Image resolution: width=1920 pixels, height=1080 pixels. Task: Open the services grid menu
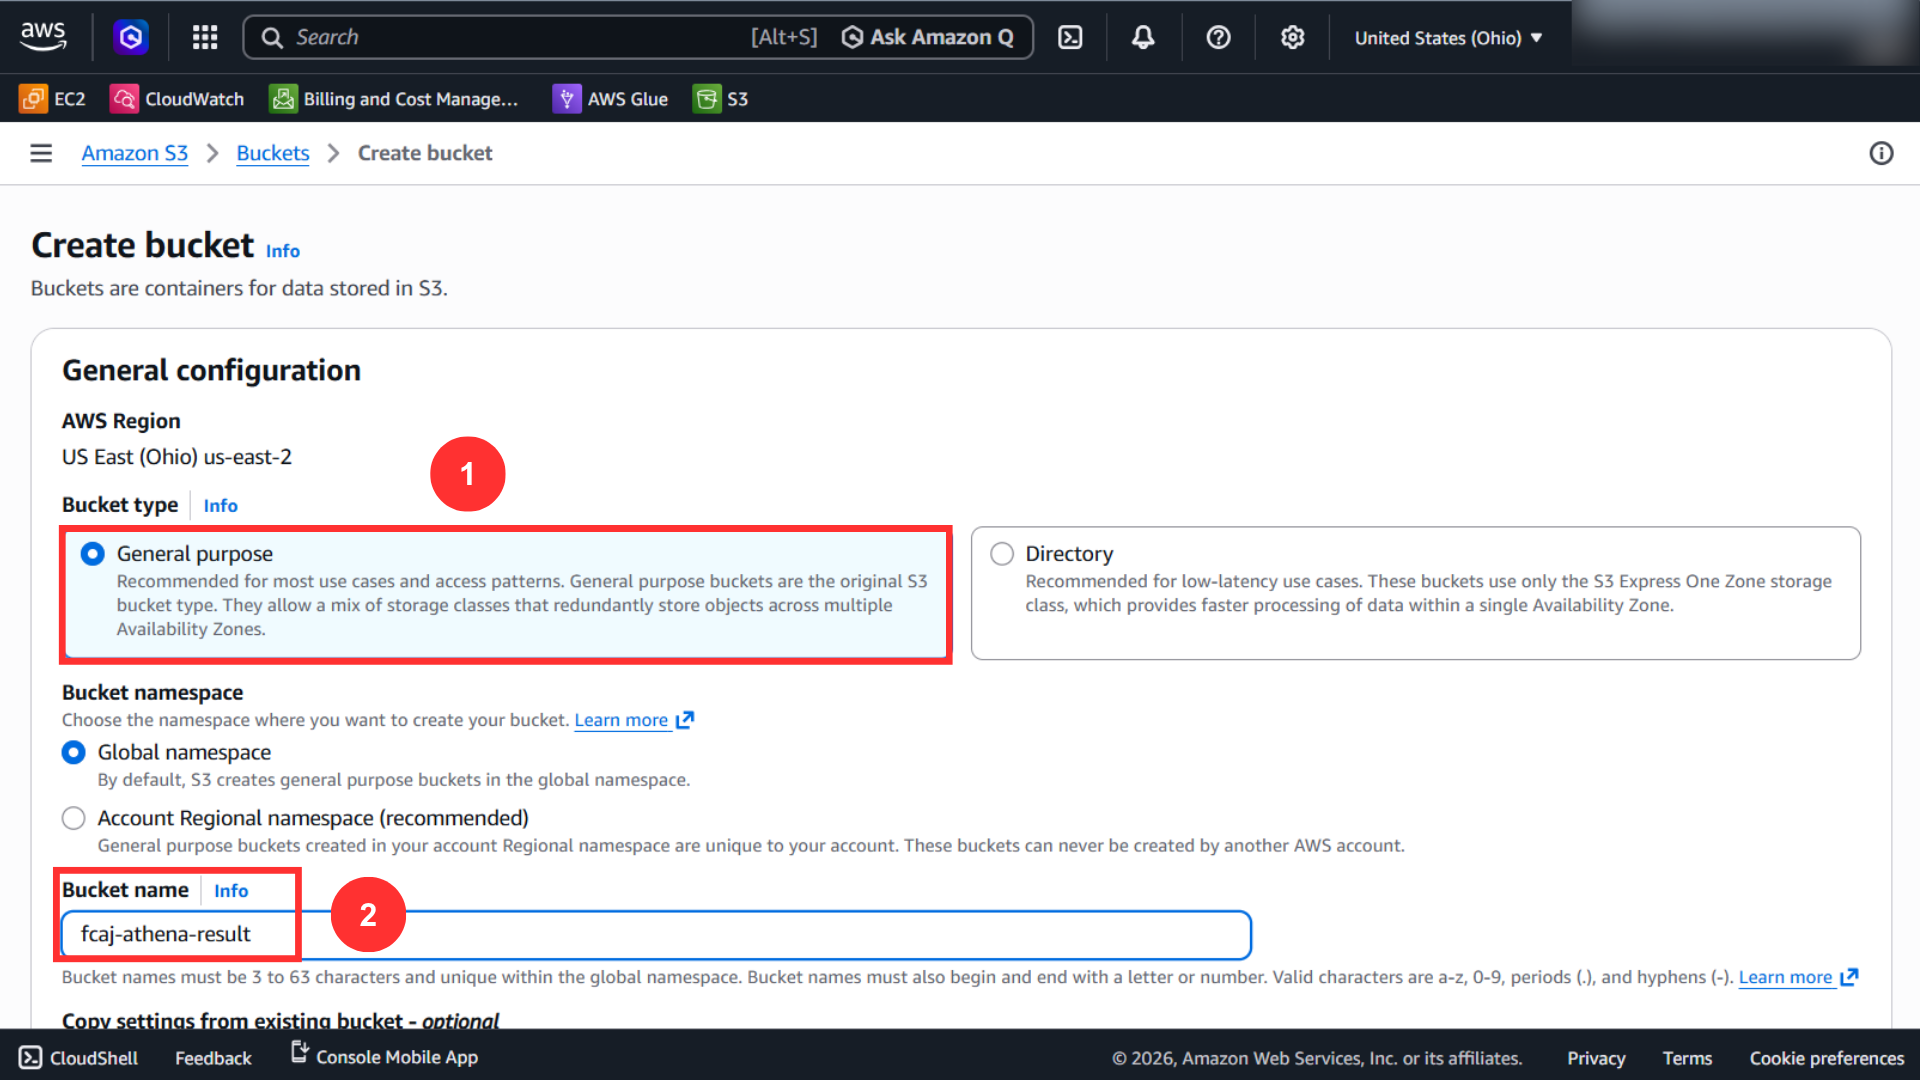pos(205,37)
